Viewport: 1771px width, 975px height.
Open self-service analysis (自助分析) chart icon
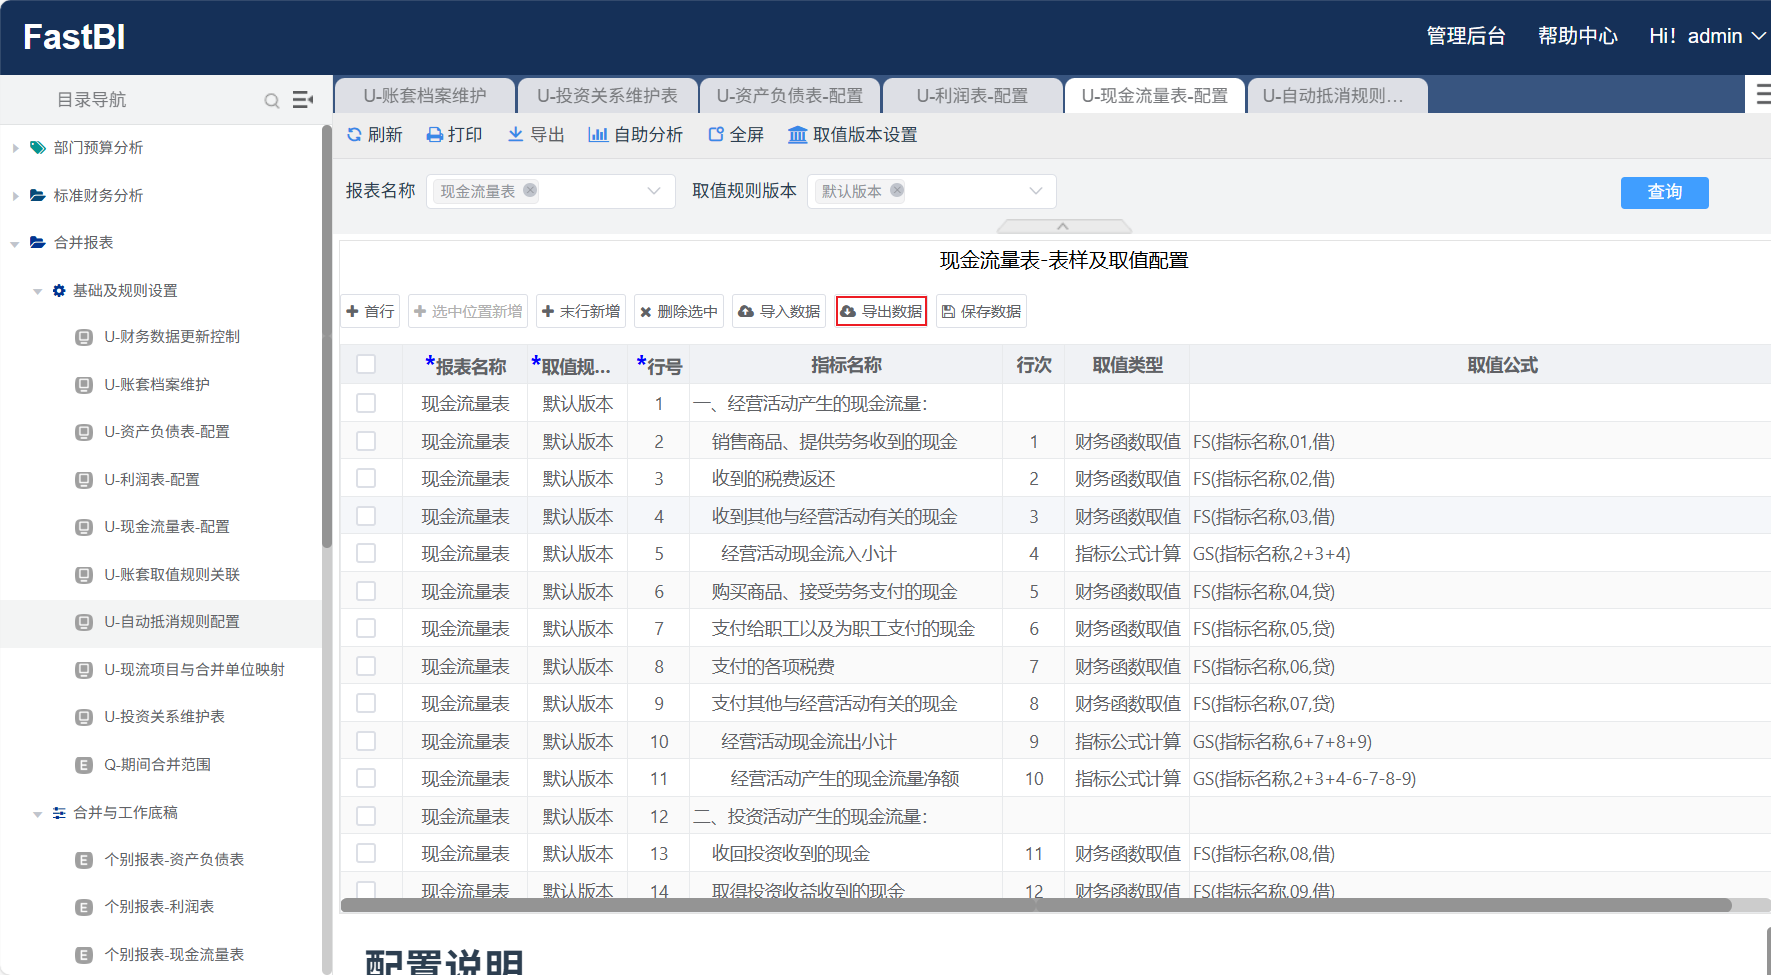click(598, 135)
